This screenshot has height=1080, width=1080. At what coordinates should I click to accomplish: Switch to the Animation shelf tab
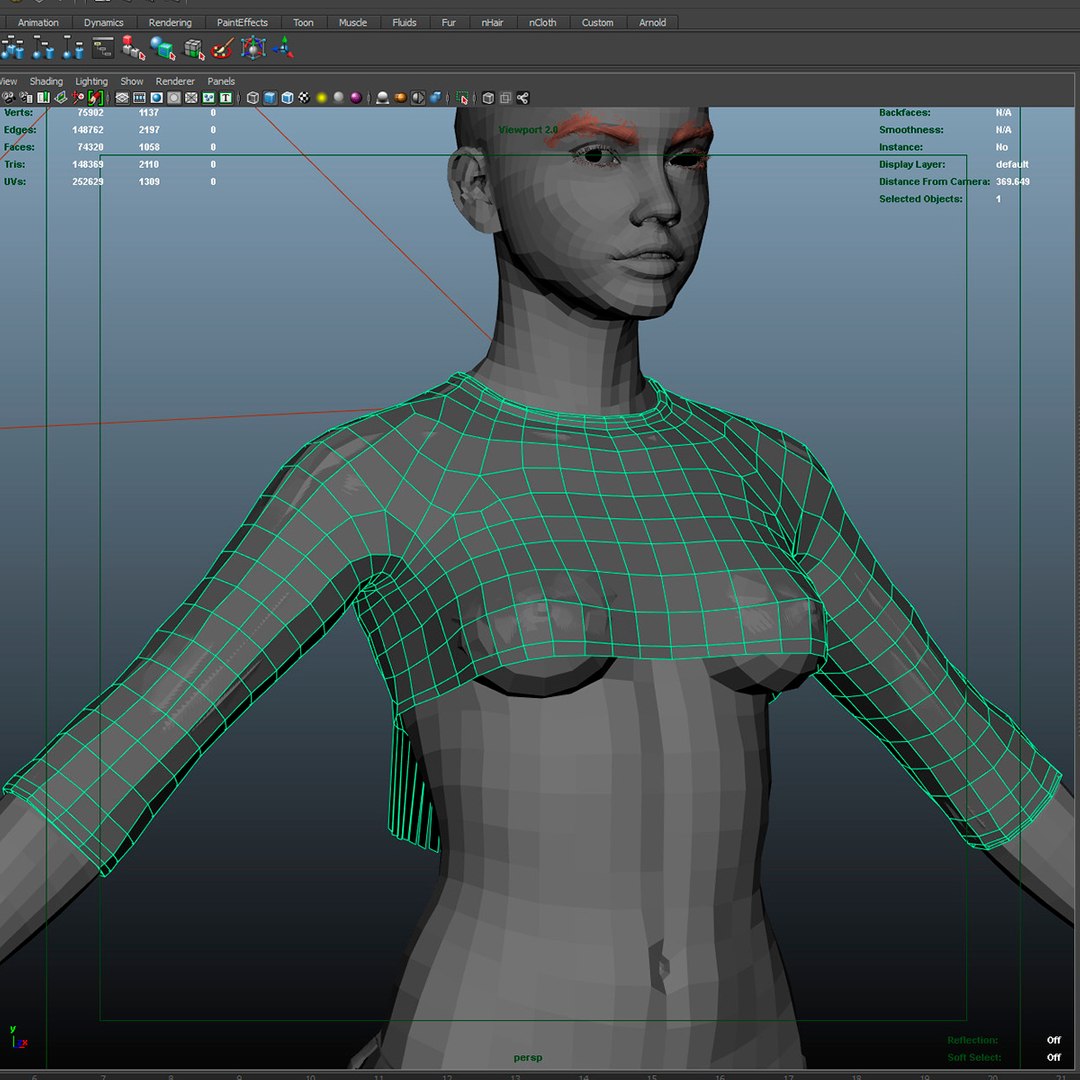pos(38,22)
